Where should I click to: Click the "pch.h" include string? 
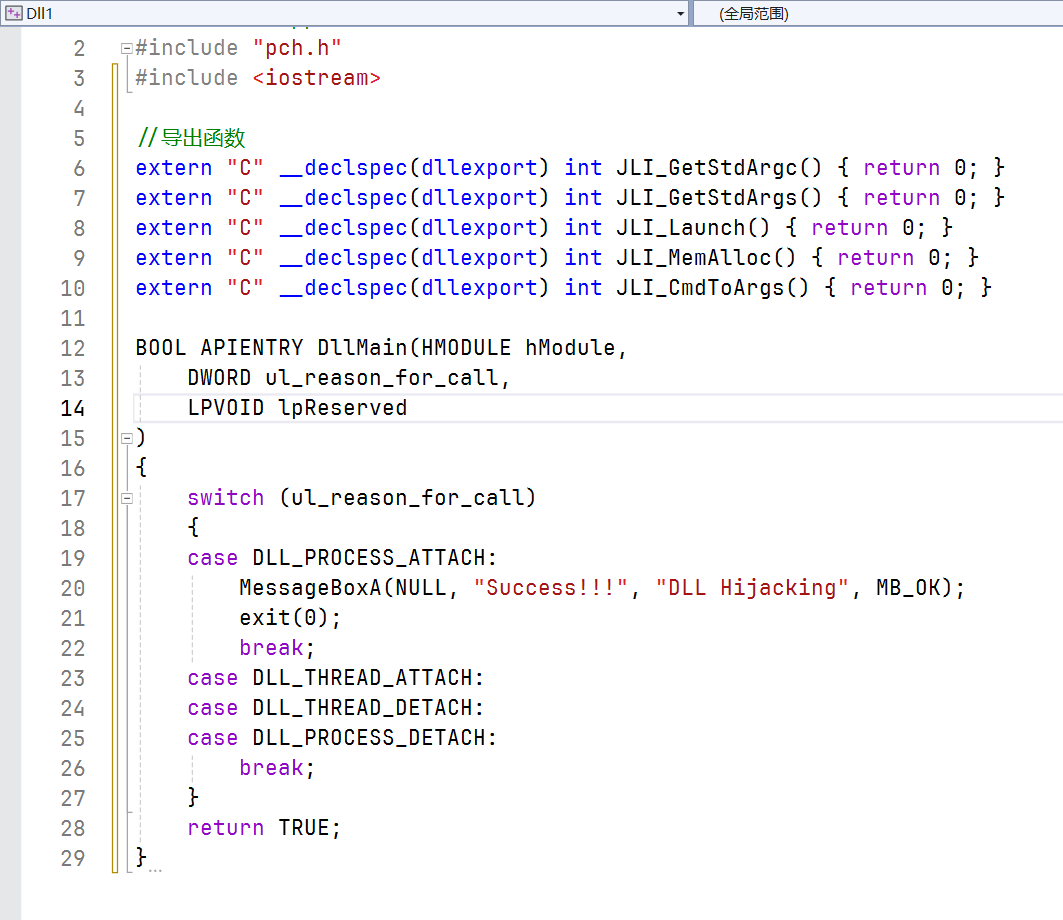click(x=297, y=48)
